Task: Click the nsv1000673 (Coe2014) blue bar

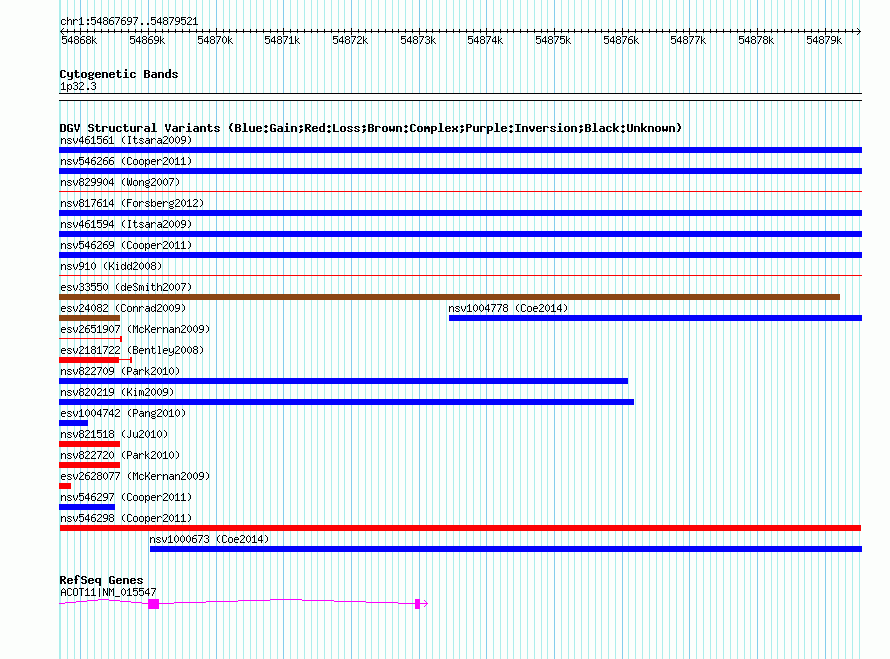Action: click(x=506, y=549)
